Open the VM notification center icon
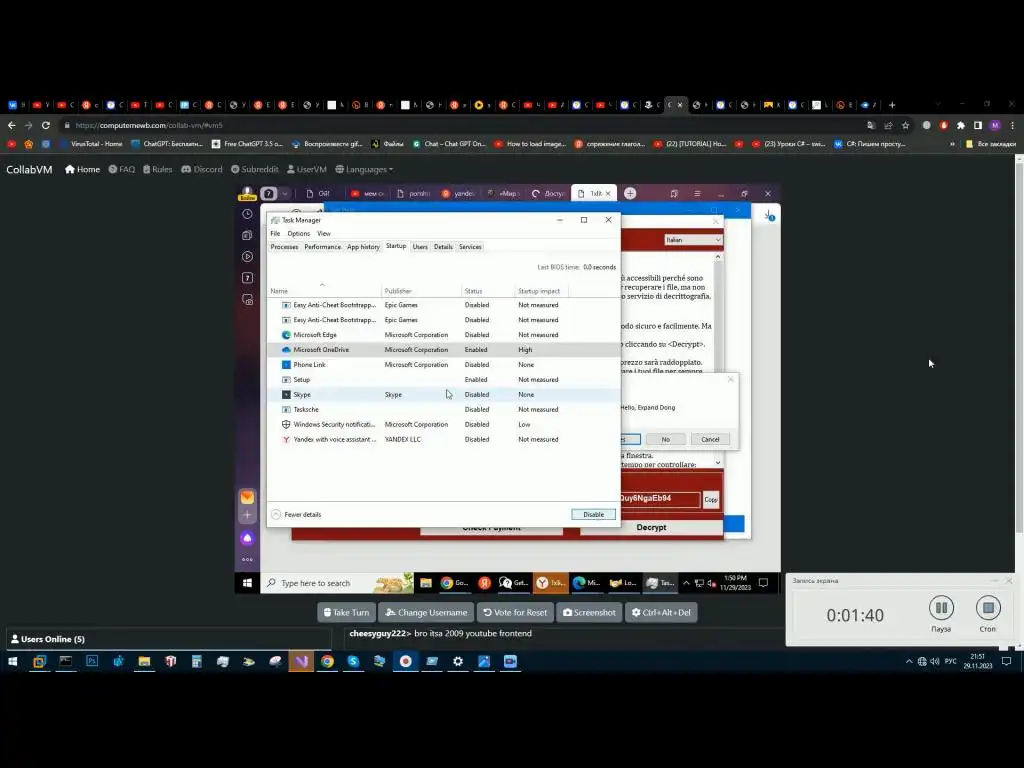1024x768 pixels. (763, 583)
